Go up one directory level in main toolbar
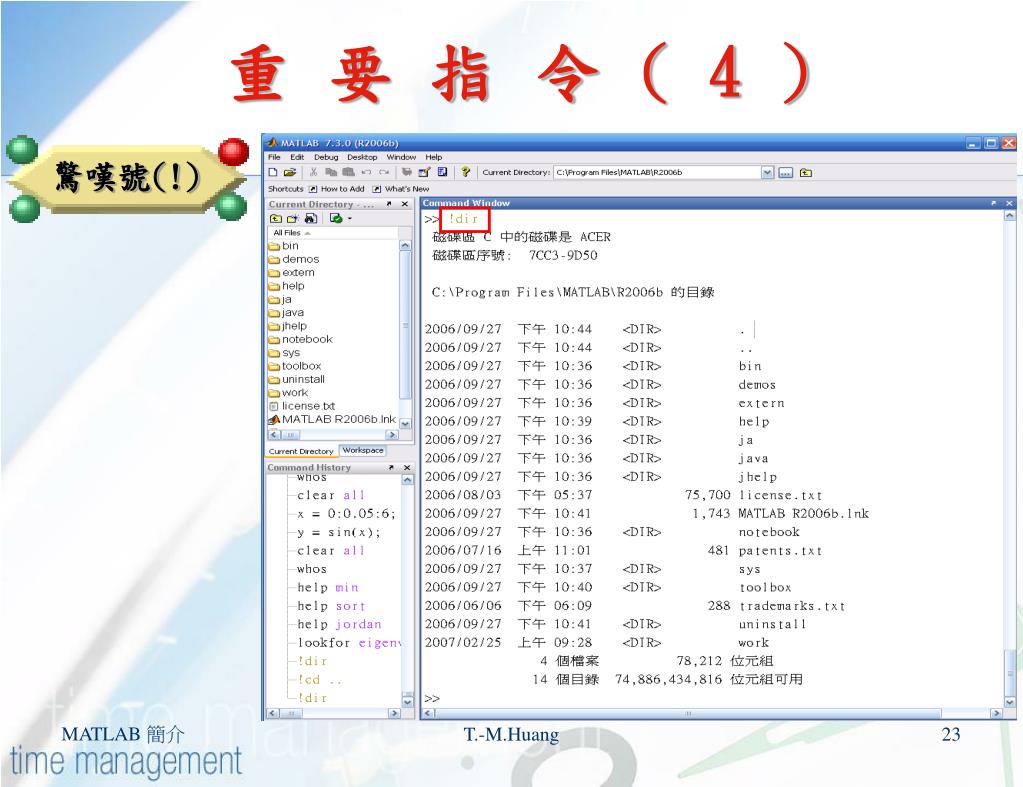Image resolution: width=1023 pixels, height=787 pixels. coord(806,173)
